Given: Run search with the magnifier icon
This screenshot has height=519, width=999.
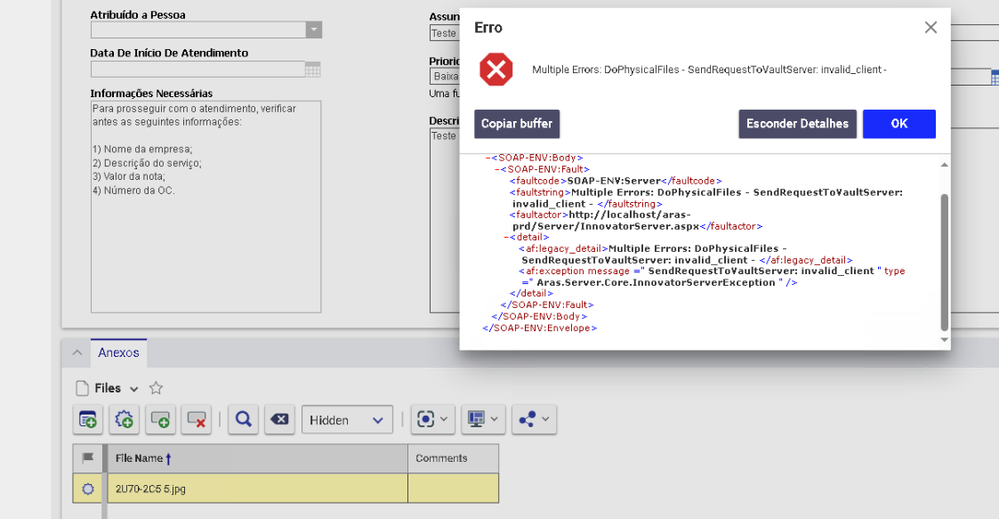Looking at the screenshot, I should [242, 421].
